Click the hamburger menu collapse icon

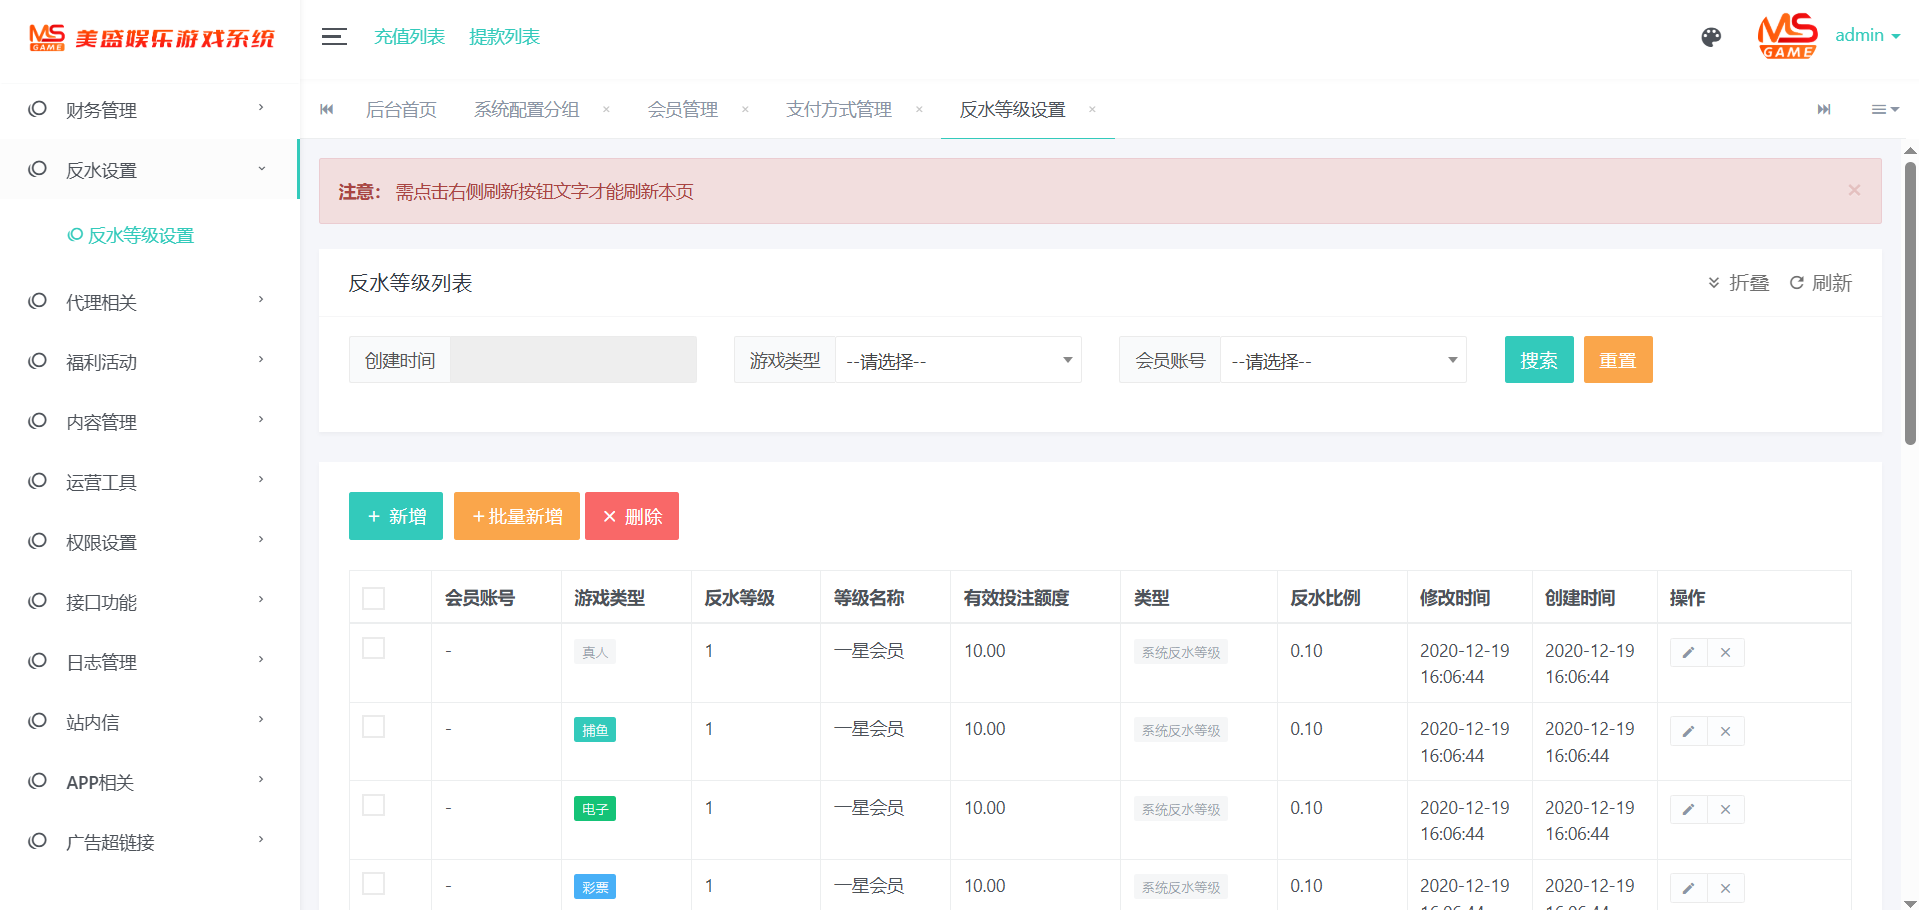click(334, 37)
